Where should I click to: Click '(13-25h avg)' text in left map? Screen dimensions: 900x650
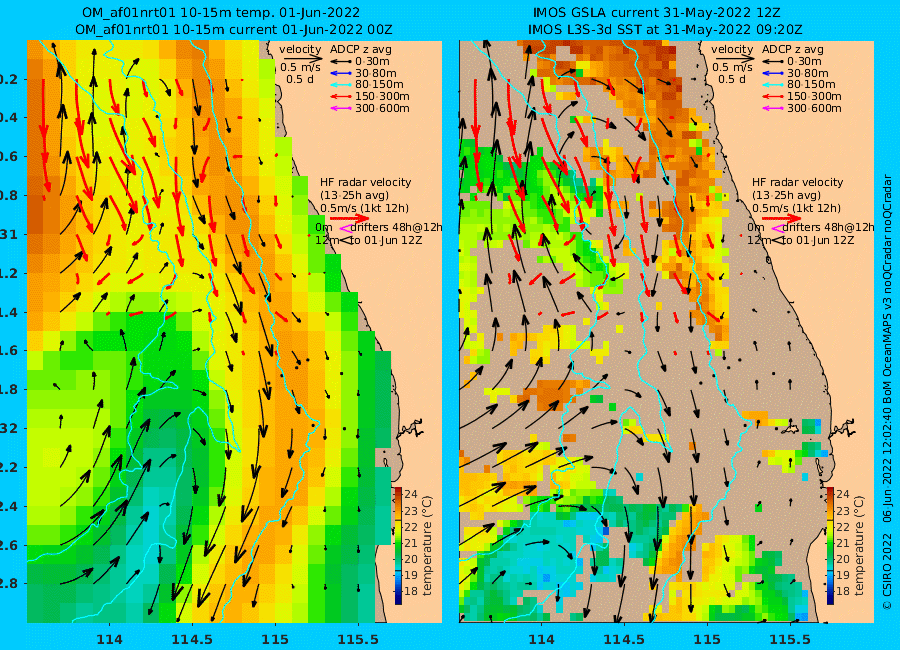355,195
